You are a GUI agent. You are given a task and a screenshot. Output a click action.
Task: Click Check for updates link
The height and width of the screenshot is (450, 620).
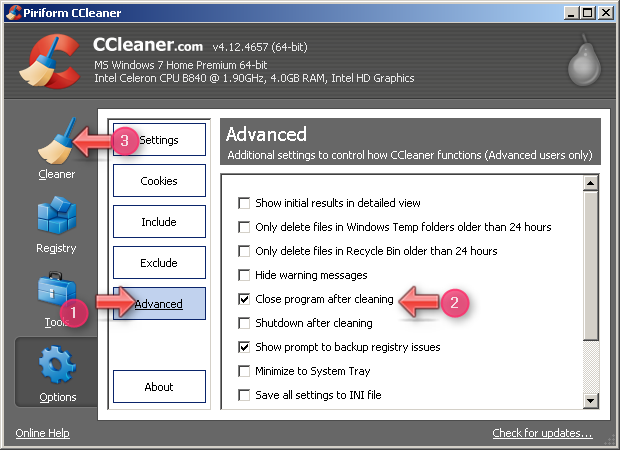[542, 434]
